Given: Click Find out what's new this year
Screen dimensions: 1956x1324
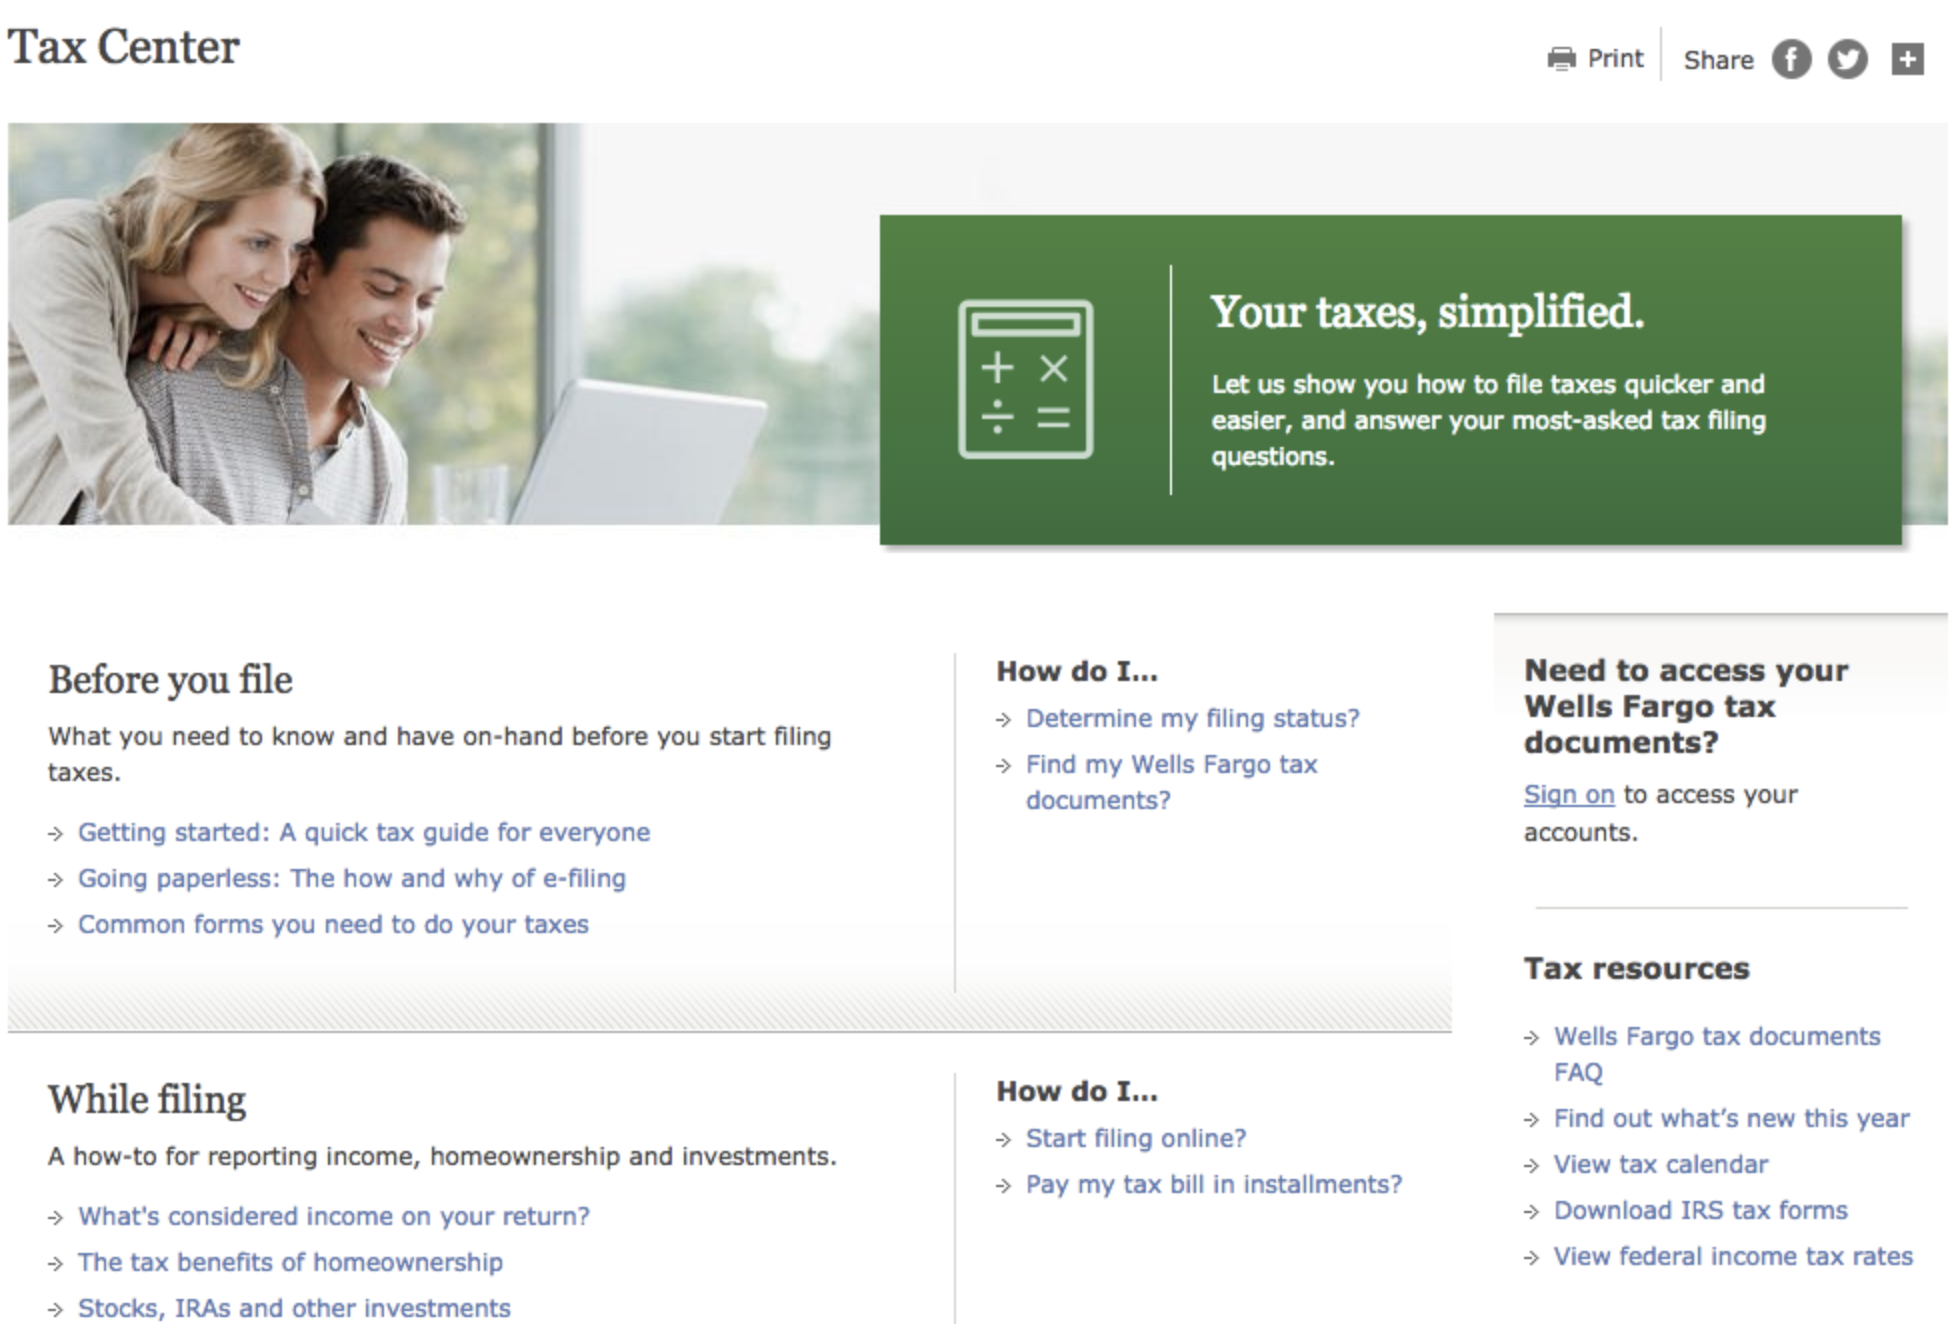Looking at the screenshot, I should coord(1731,1118).
